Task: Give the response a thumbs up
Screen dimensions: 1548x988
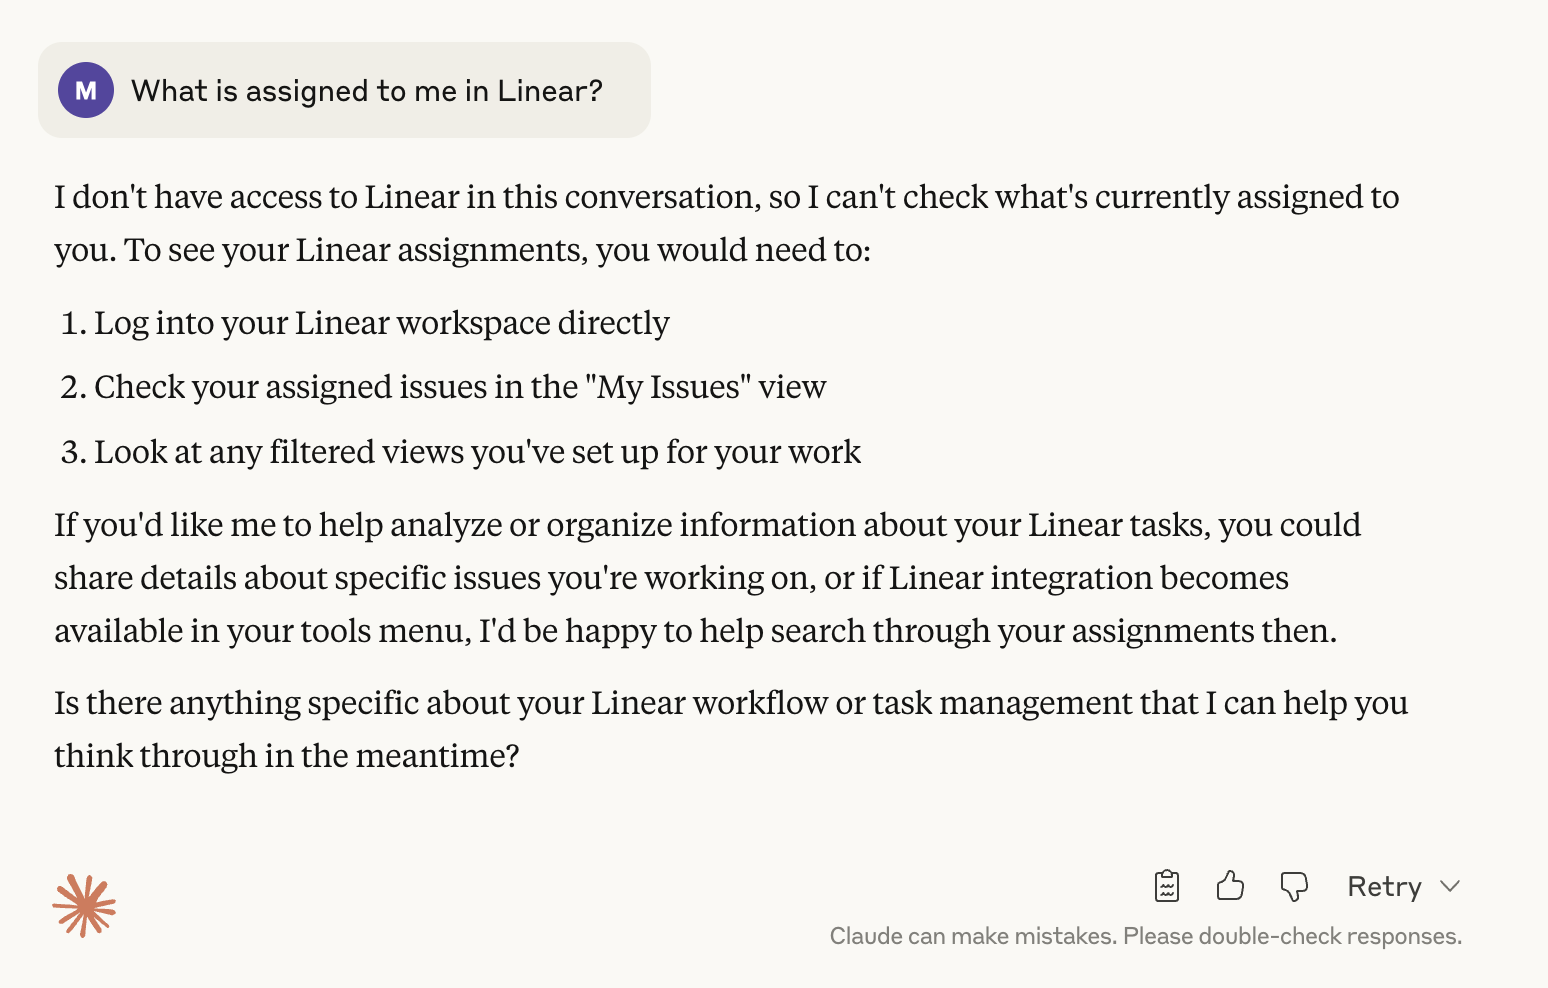Action: click(1230, 886)
